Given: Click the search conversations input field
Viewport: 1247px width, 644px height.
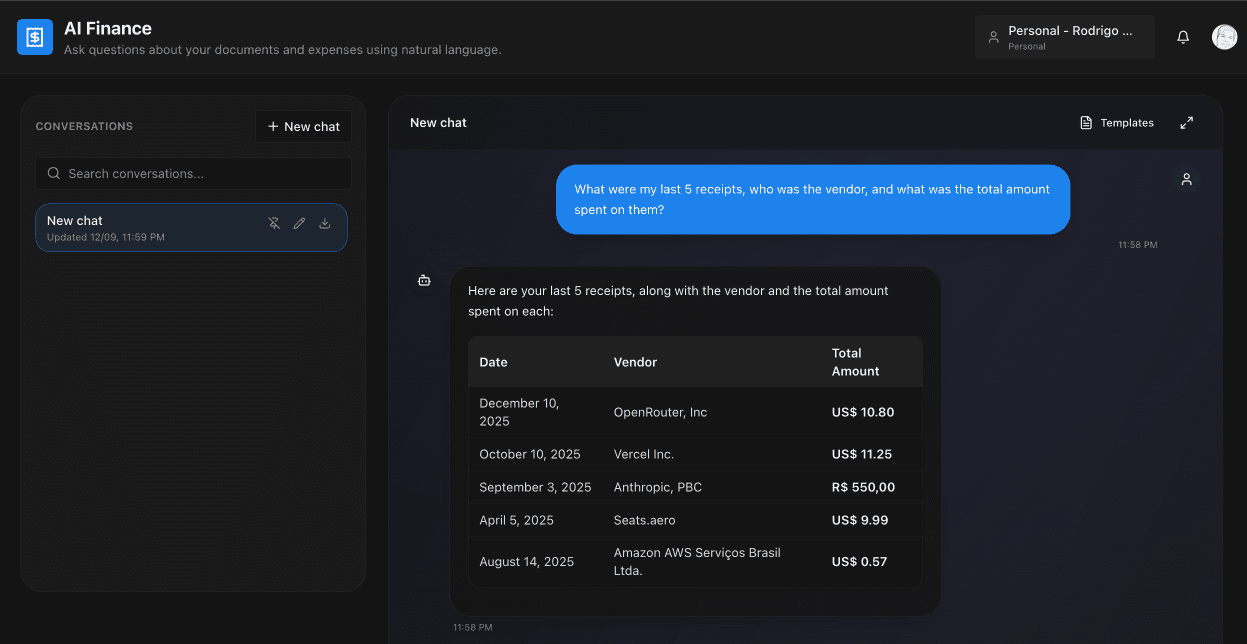Looking at the screenshot, I should coord(192,173).
